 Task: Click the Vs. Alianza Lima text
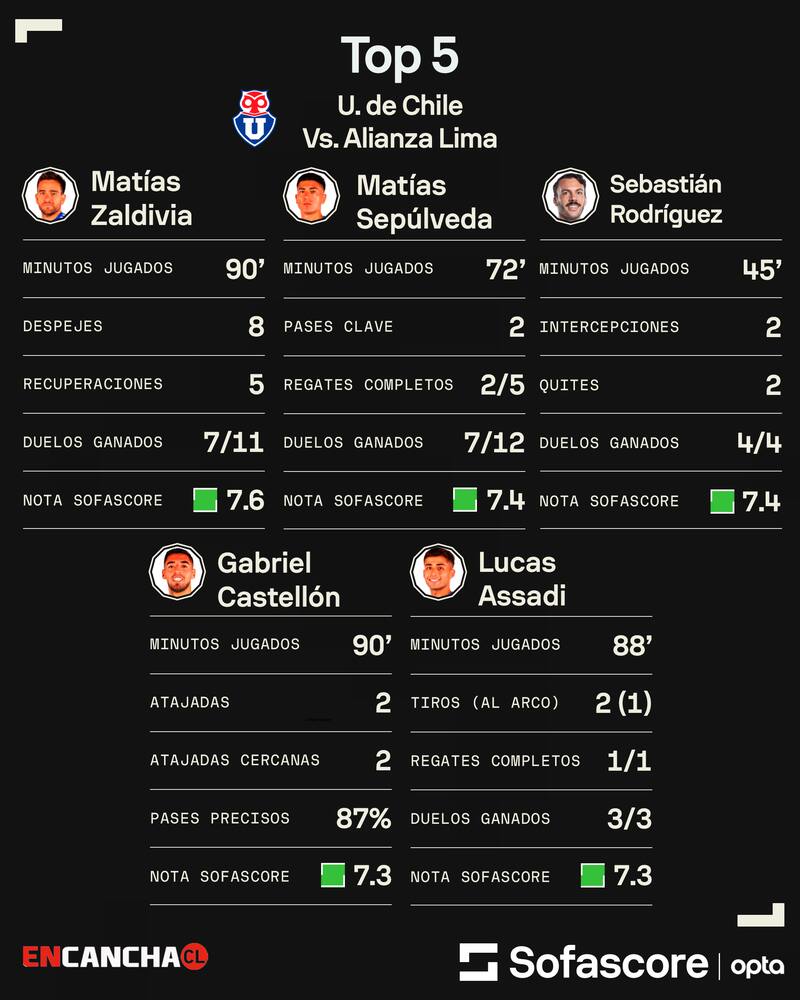(400, 138)
